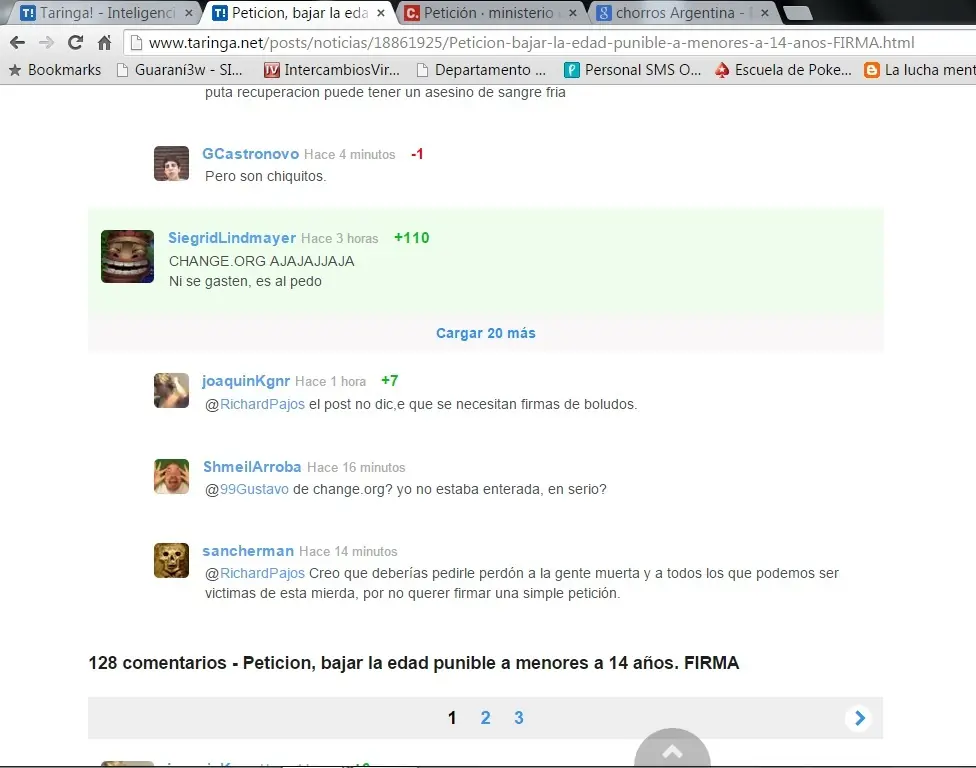Click the URL address bar
Screen dimensions: 976x768
[548, 42]
